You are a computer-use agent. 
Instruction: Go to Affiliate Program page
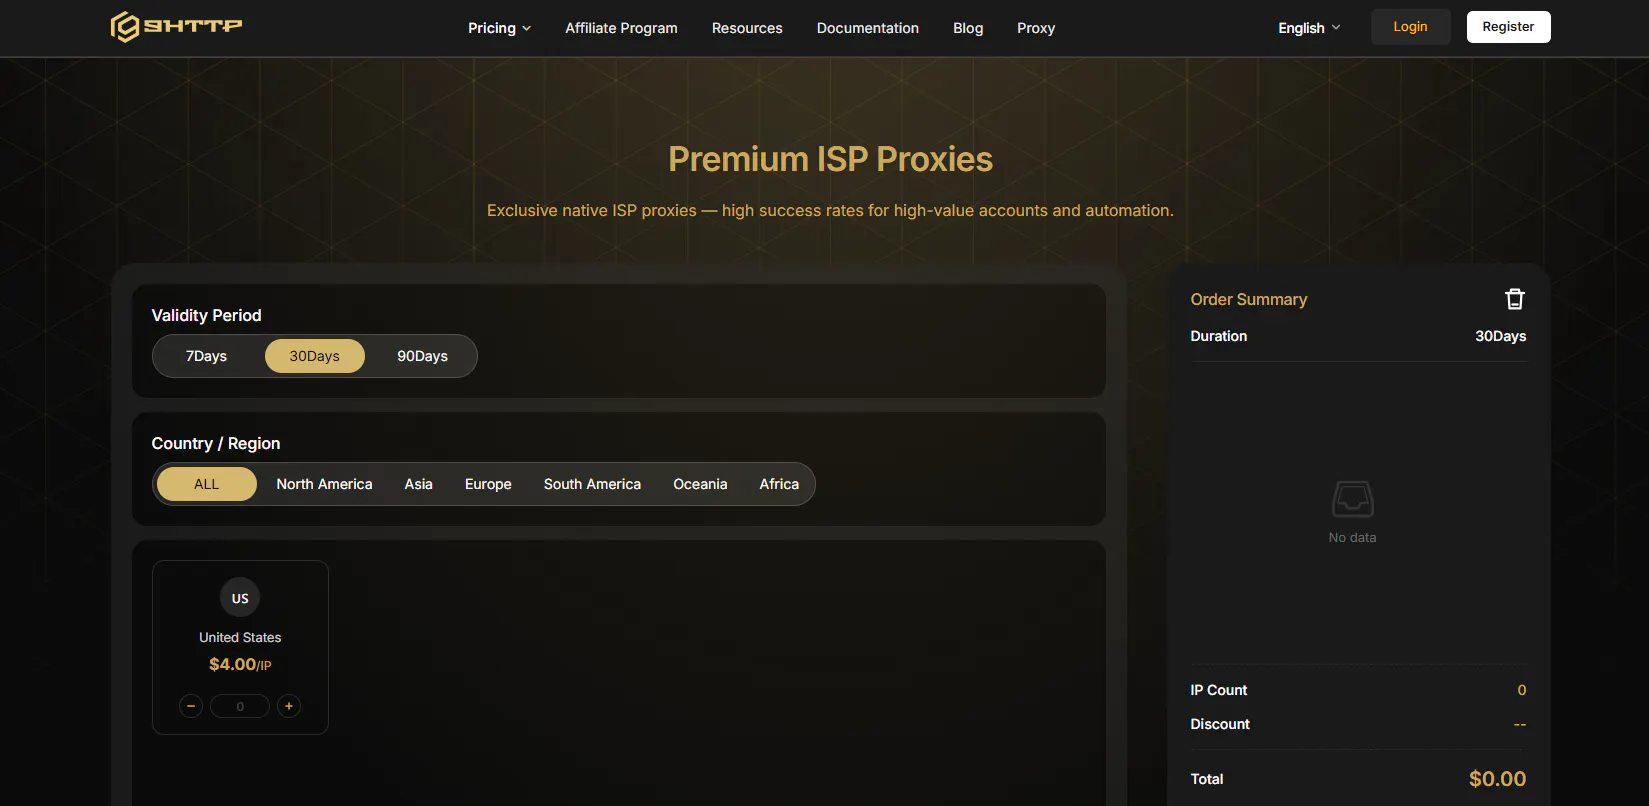[621, 28]
